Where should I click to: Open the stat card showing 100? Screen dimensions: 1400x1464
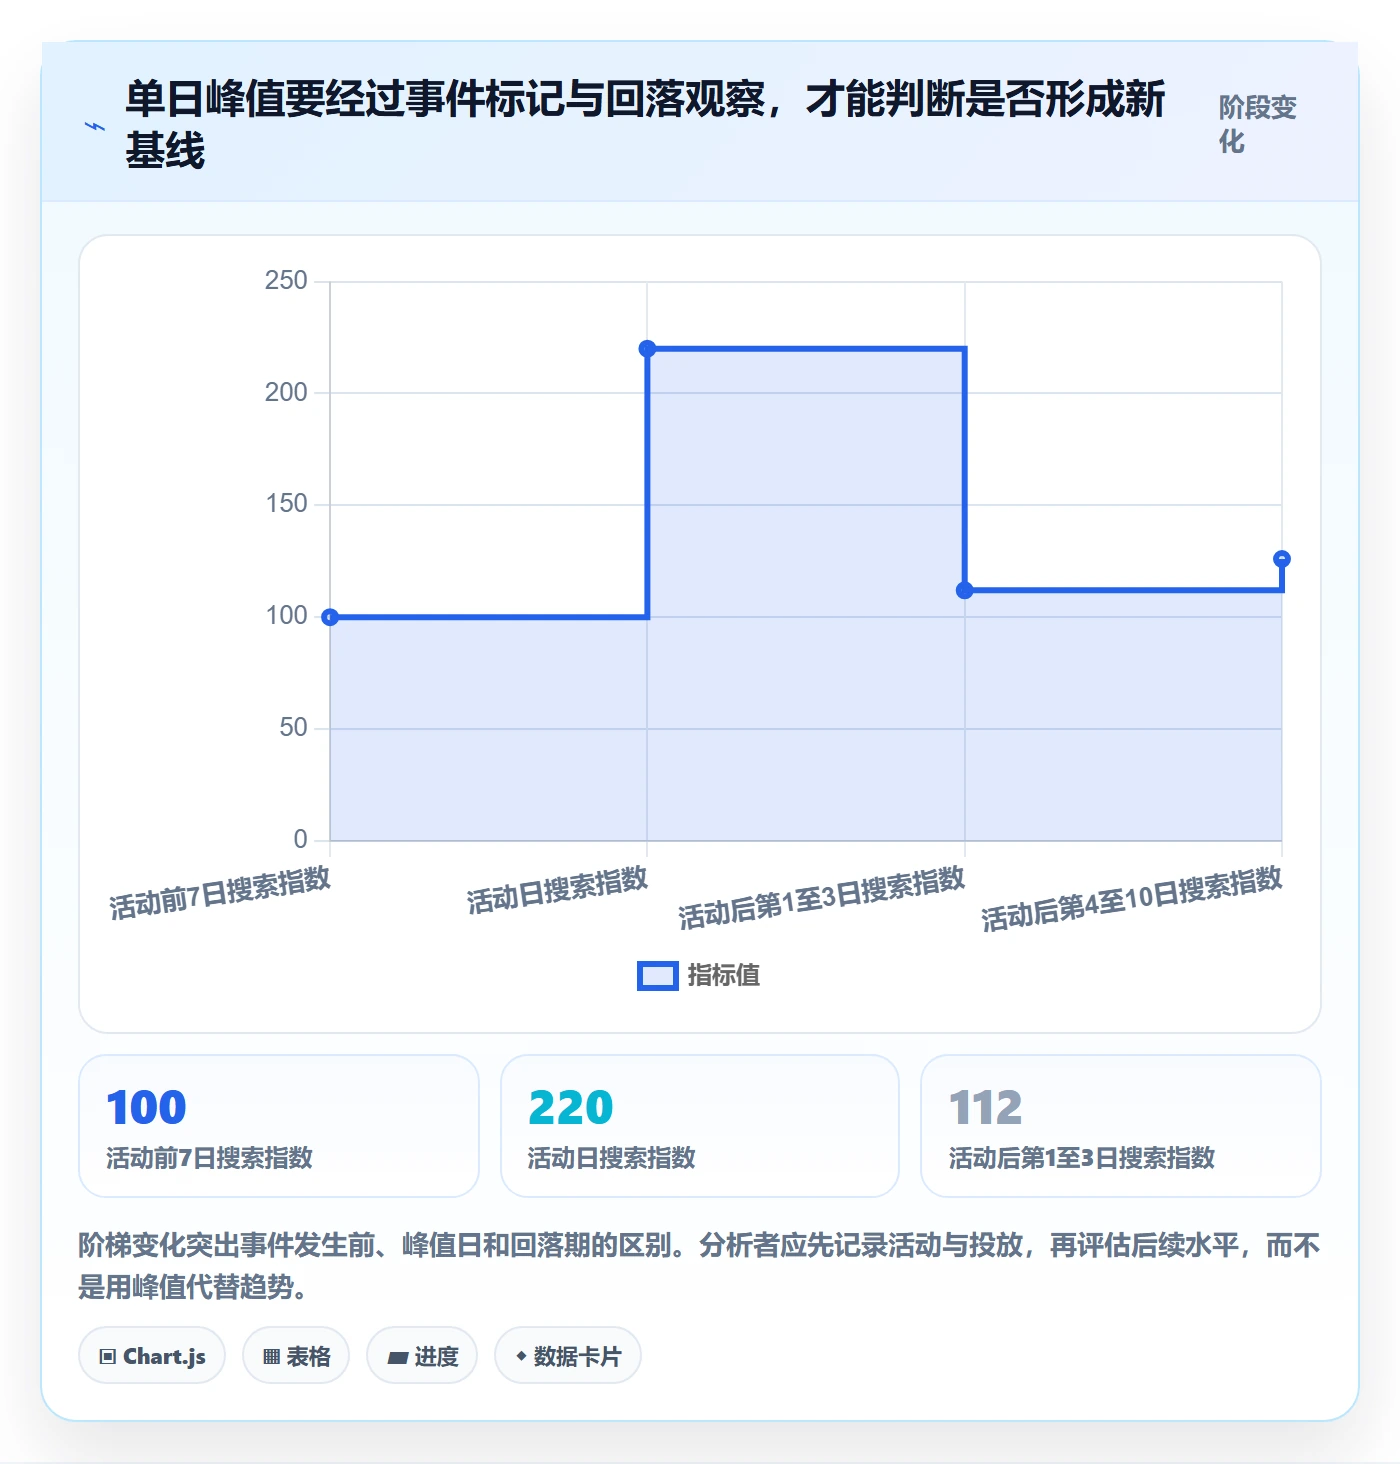[x=279, y=1126]
